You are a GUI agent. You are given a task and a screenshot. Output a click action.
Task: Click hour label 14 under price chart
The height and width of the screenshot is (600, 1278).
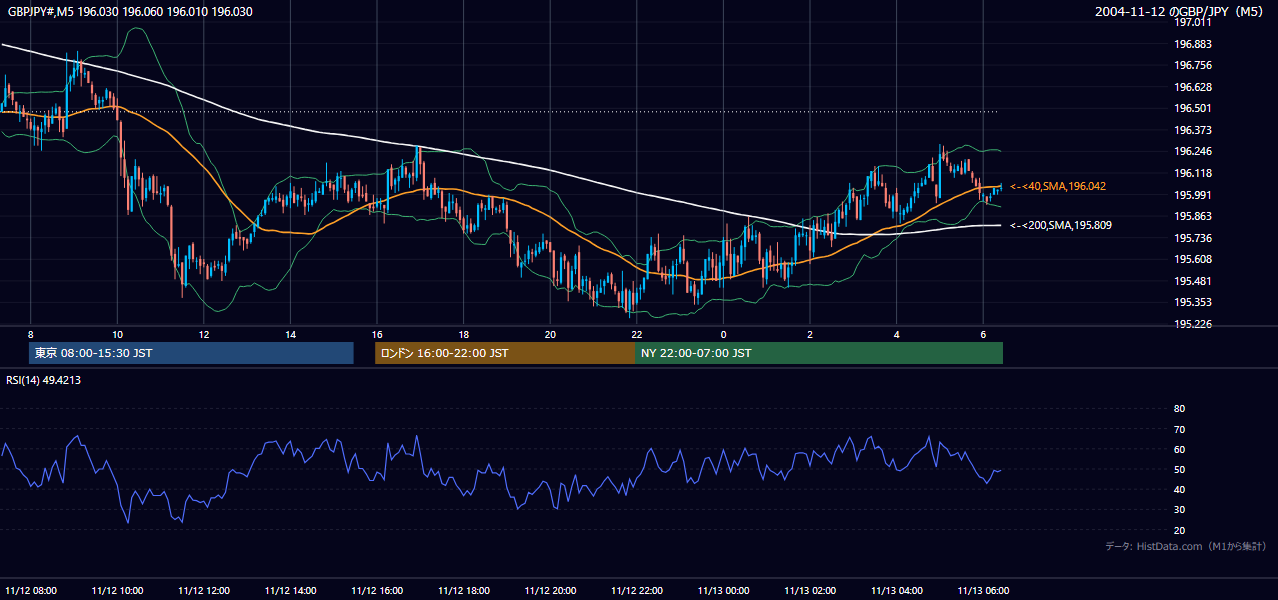(290, 334)
